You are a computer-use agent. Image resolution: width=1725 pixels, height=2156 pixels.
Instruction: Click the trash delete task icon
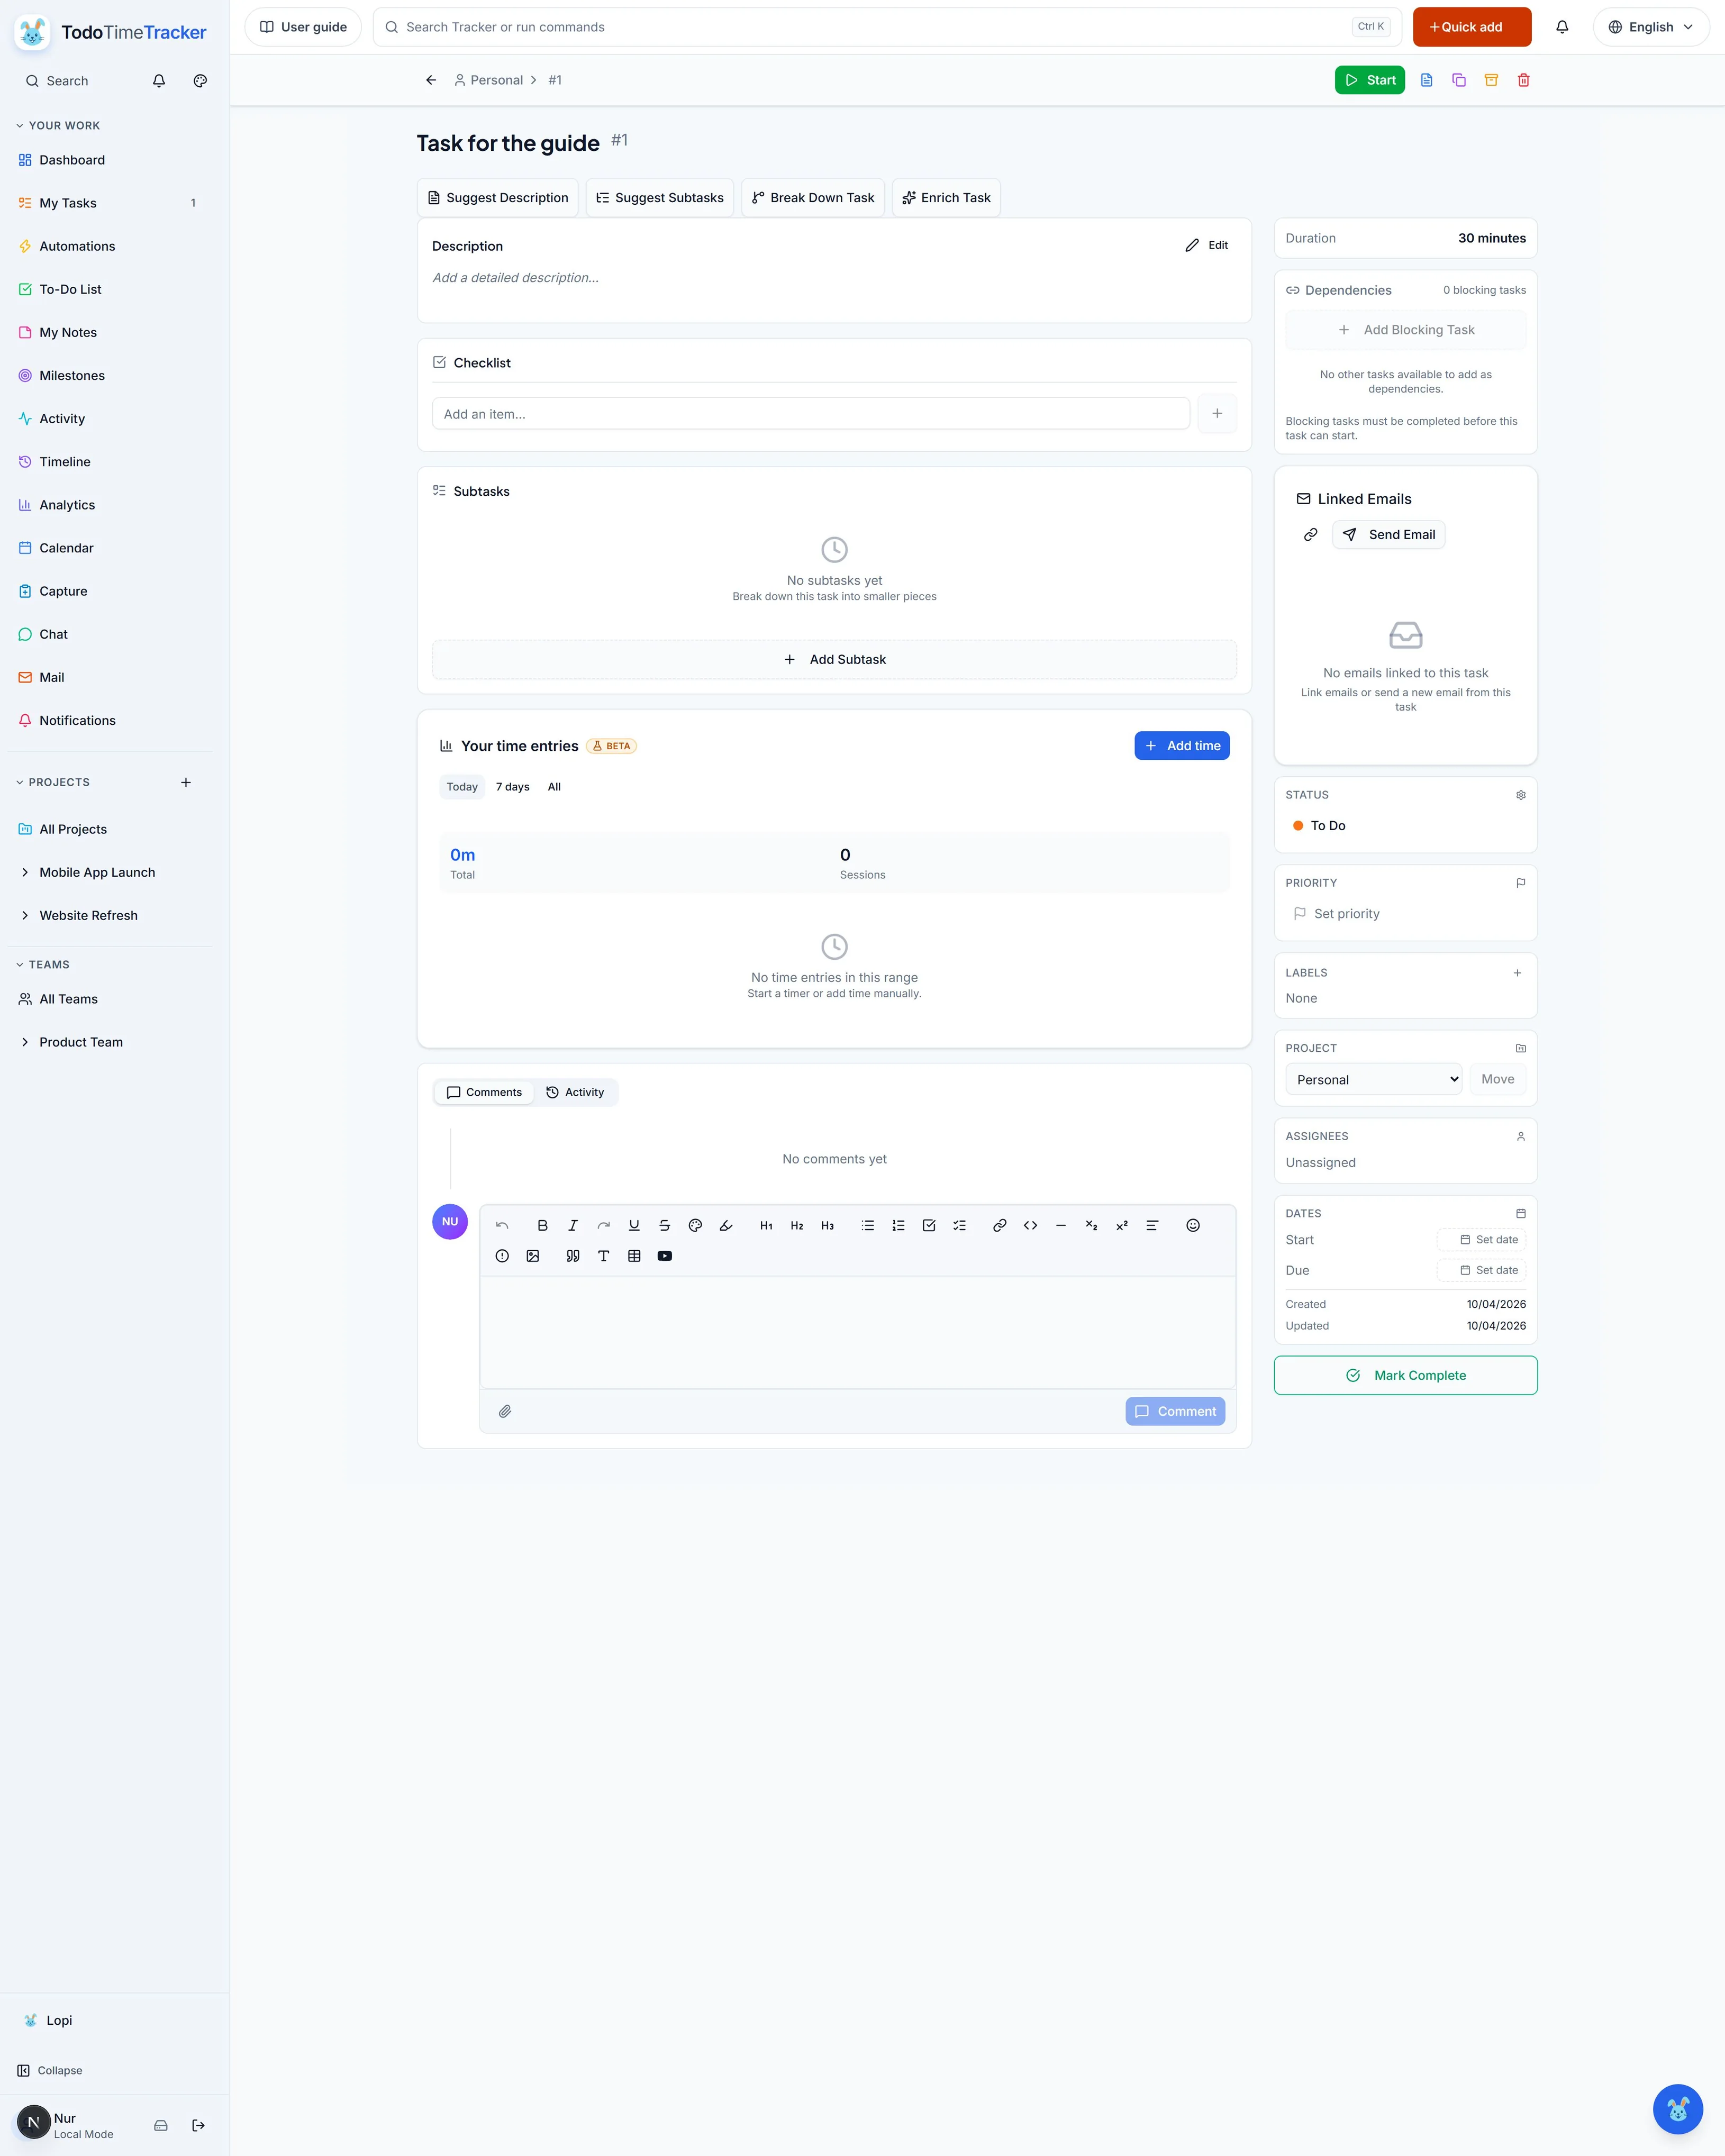pyautogui.click(x=1523, y=80)
